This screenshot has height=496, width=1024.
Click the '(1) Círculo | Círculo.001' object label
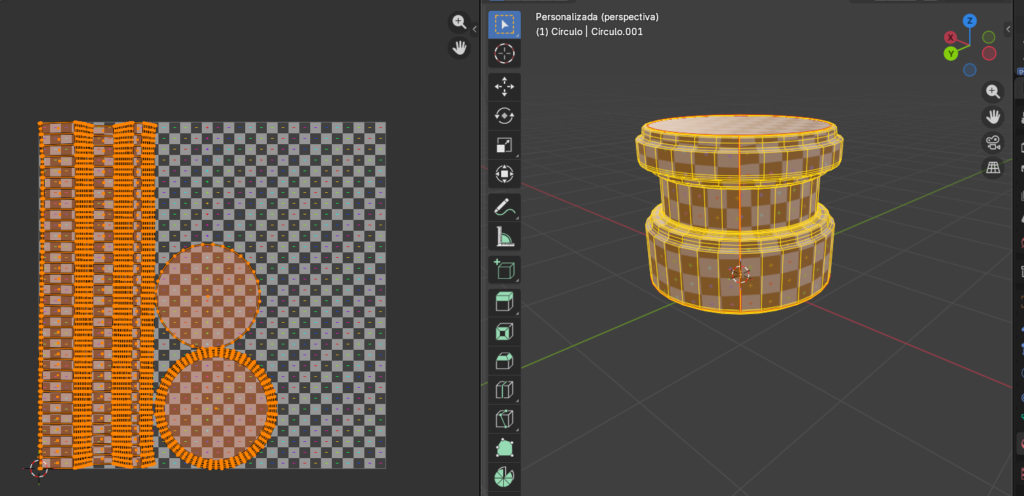(x=589, y=31)
